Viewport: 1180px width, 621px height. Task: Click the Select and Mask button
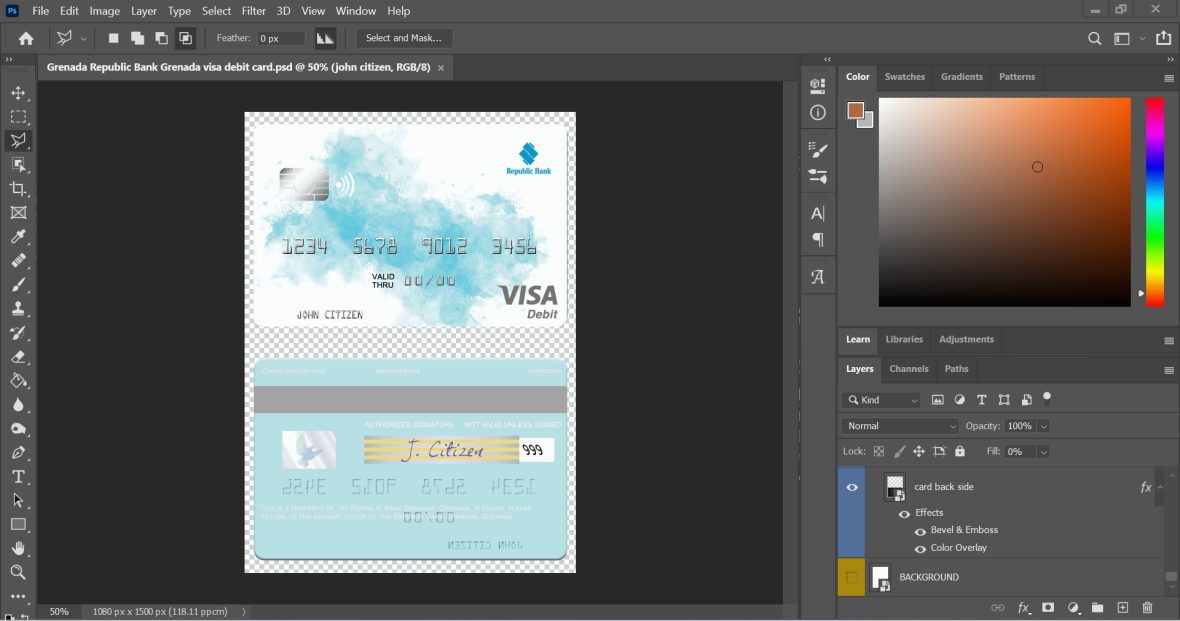[404, 38]
